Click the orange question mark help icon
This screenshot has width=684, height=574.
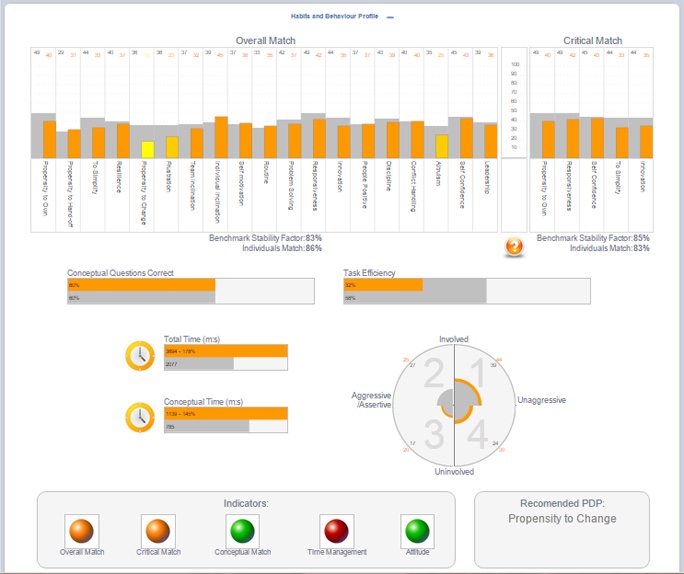pyautogui.click(x=514, y=247)
